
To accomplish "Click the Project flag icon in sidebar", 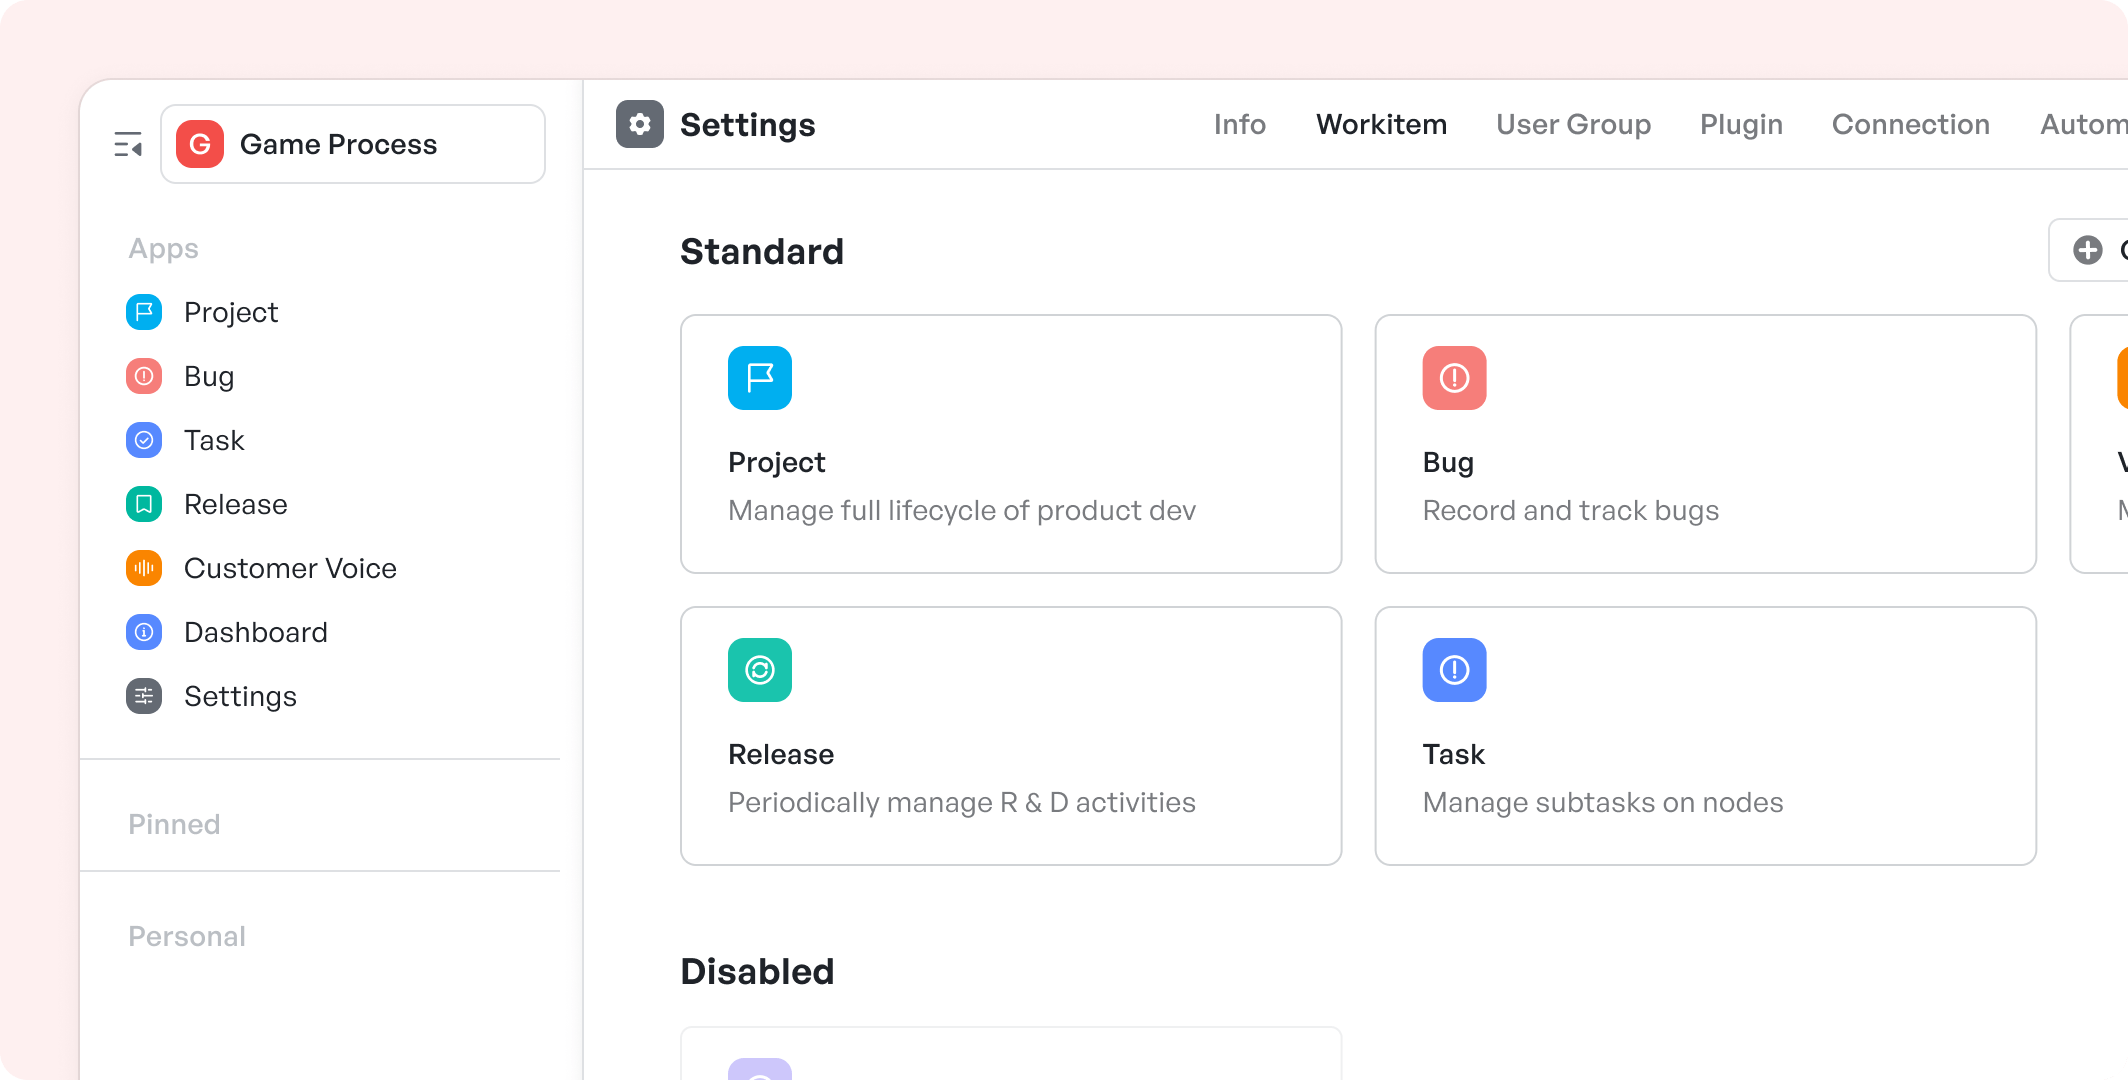I will click(144, 312).
